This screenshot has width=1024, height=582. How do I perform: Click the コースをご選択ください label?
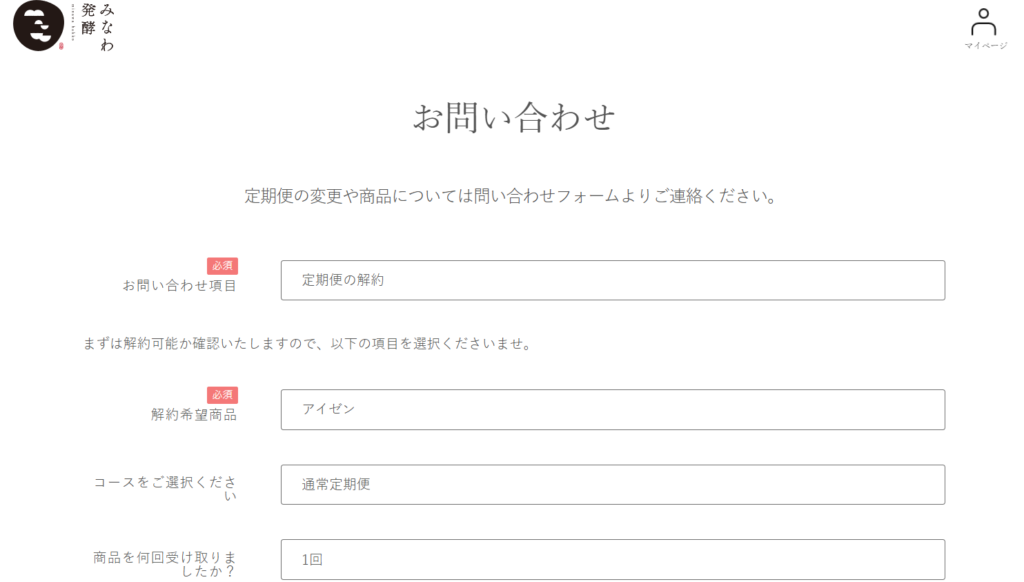165,489
